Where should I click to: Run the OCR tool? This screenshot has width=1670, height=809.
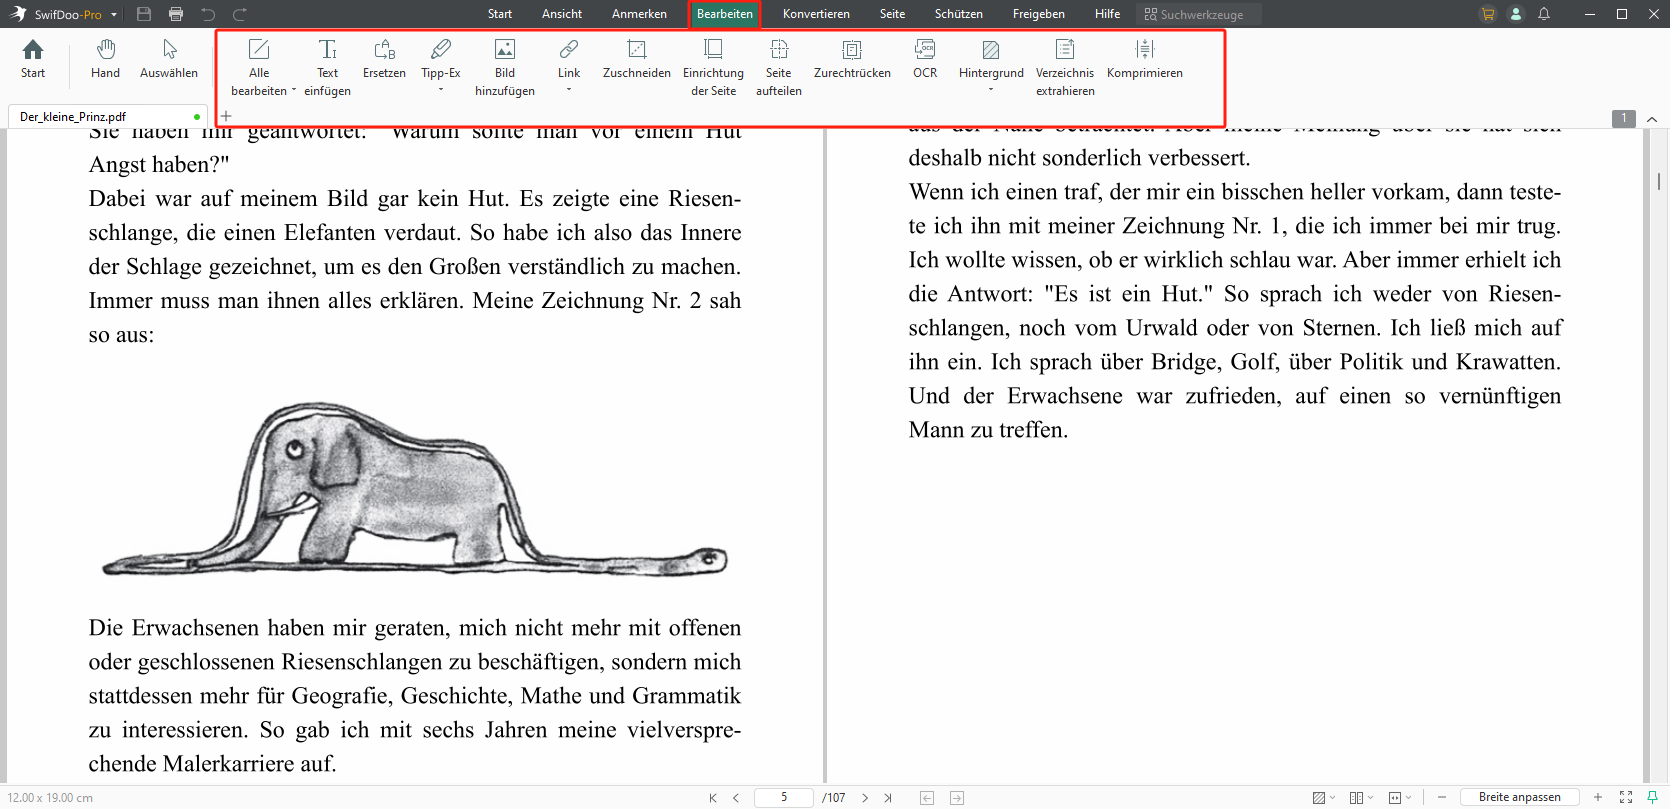[925, 59]
